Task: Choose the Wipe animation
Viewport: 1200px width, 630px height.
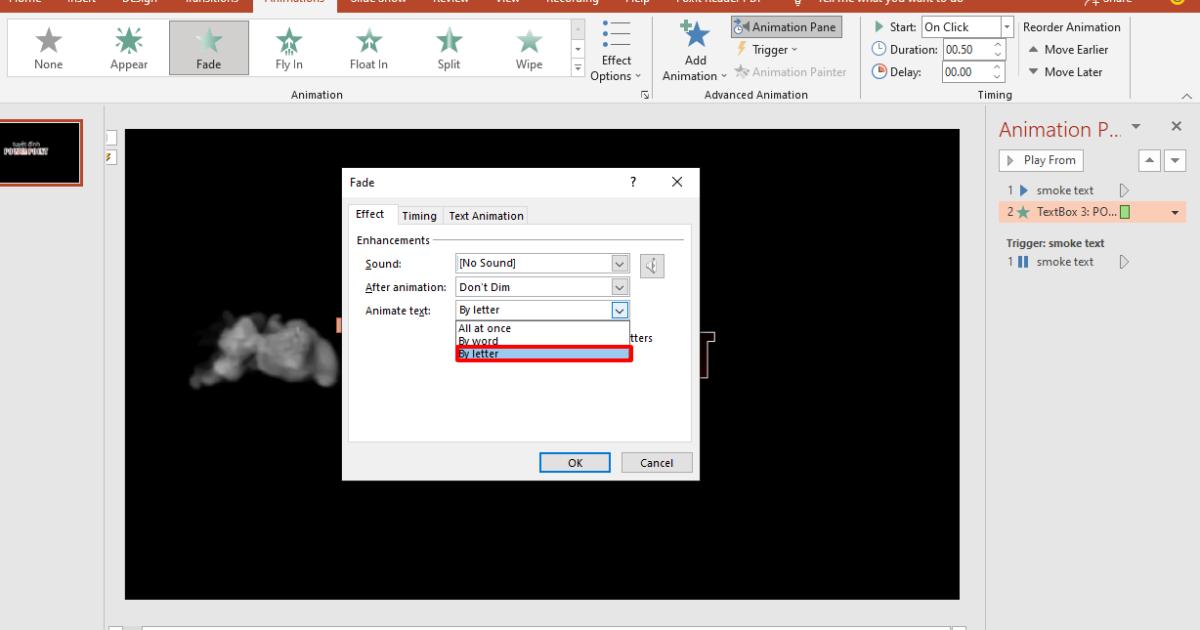Action: [529, 48]
